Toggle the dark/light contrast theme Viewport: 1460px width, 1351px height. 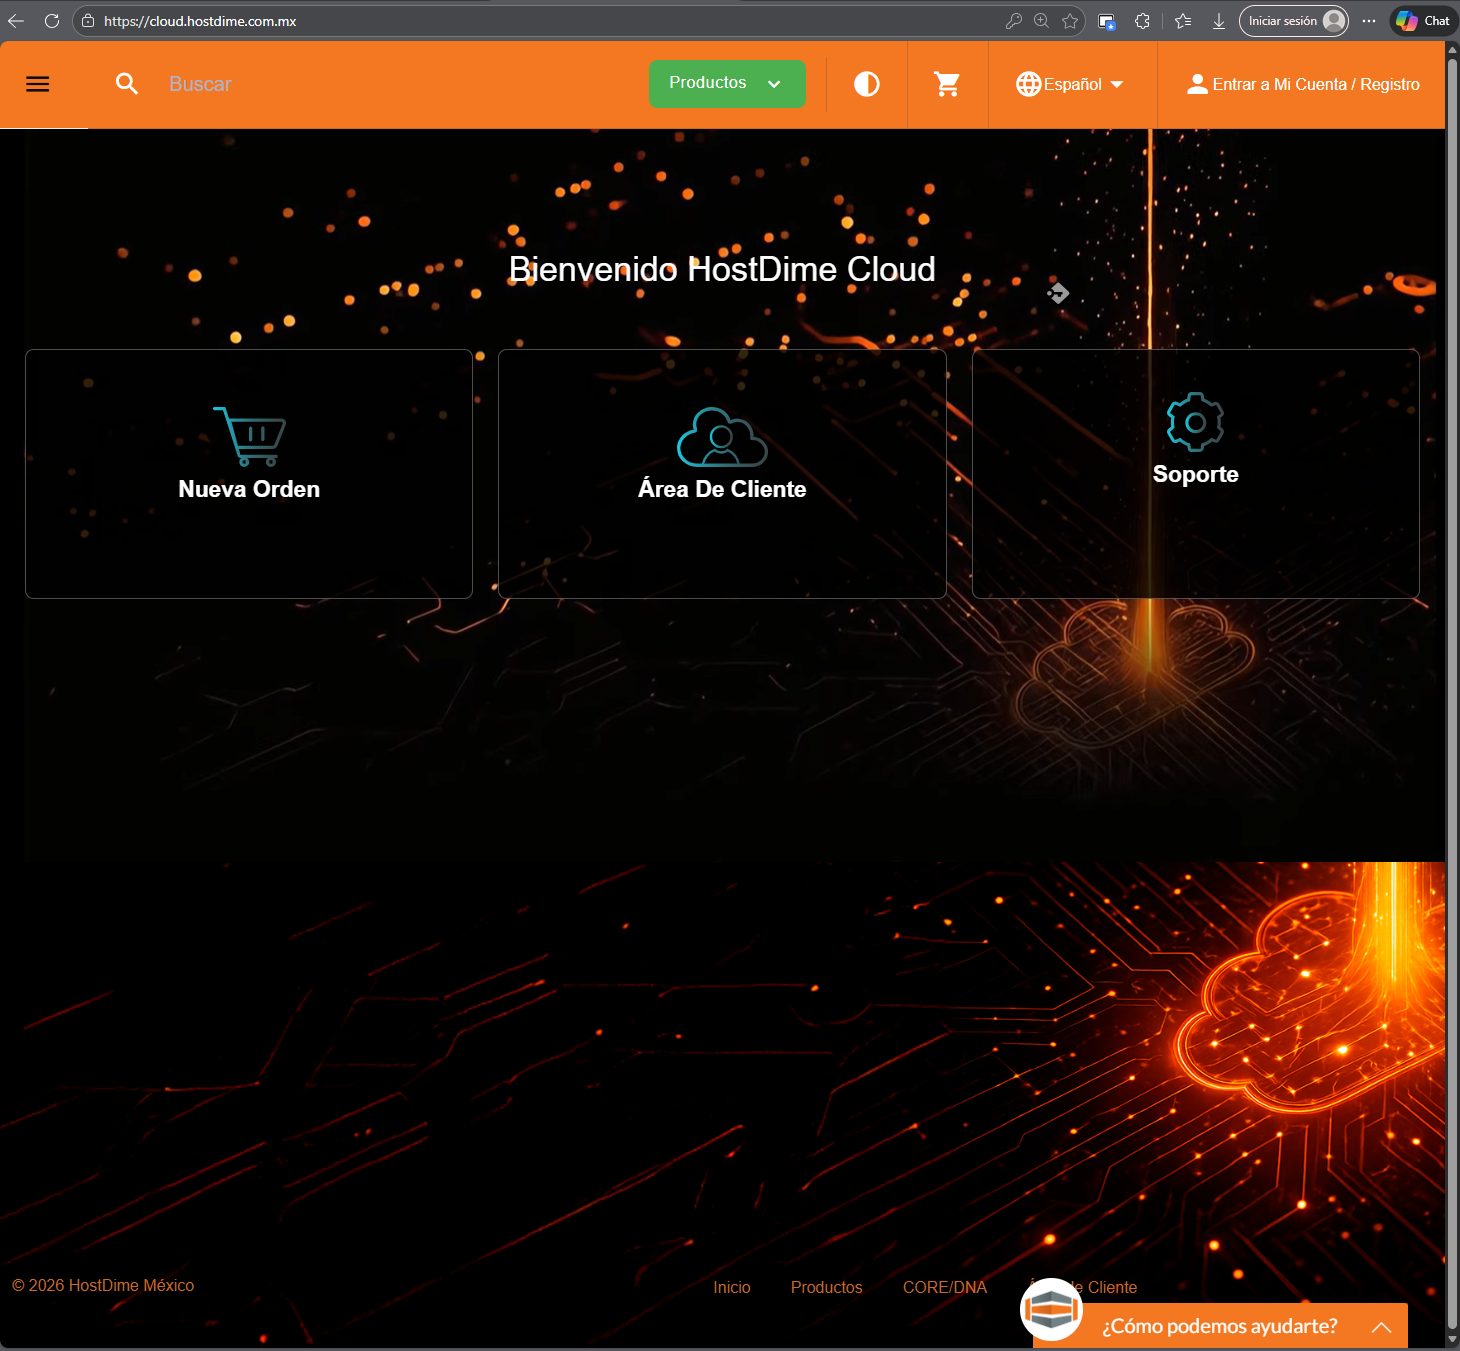(866, 84)
